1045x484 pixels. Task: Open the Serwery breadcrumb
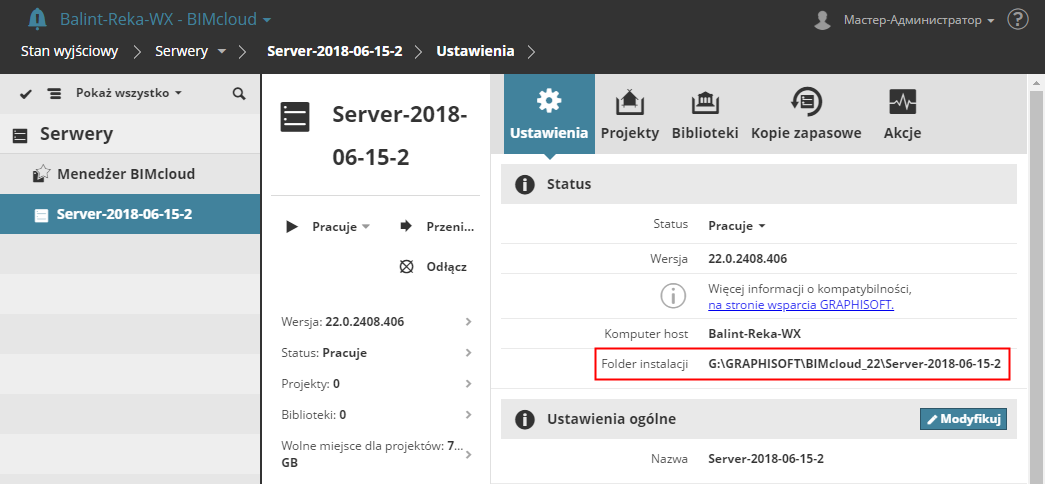coord(181,51)
